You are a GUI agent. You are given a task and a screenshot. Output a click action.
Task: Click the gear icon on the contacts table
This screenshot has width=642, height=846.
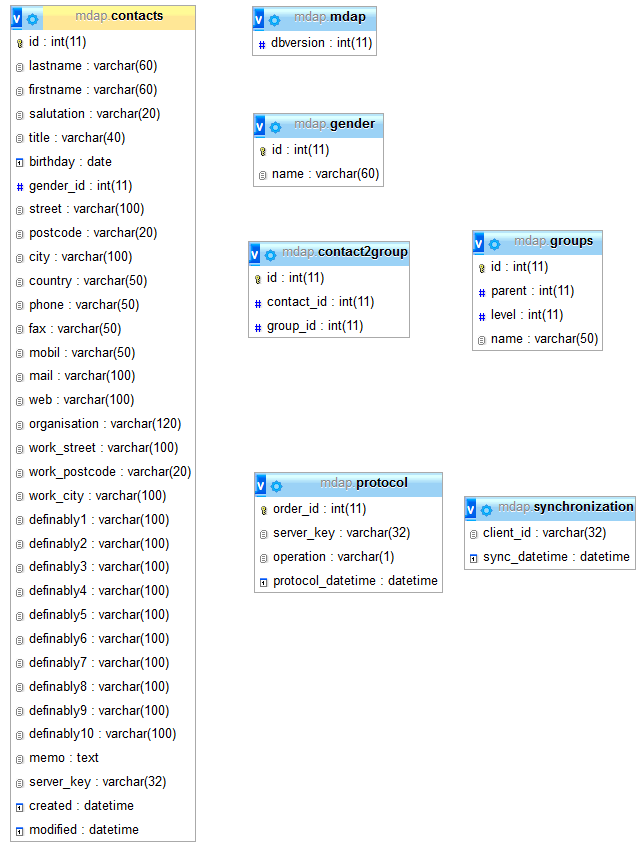coord(33,19)
